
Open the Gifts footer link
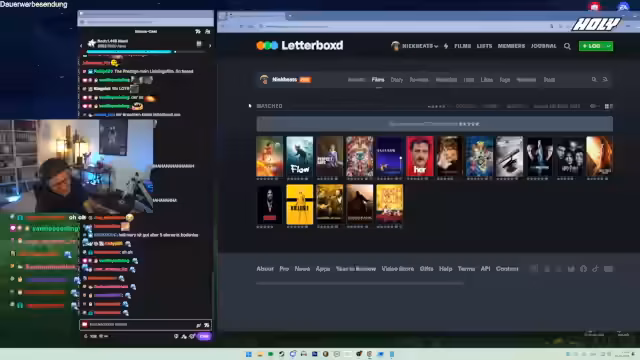[x=427, y=269]
